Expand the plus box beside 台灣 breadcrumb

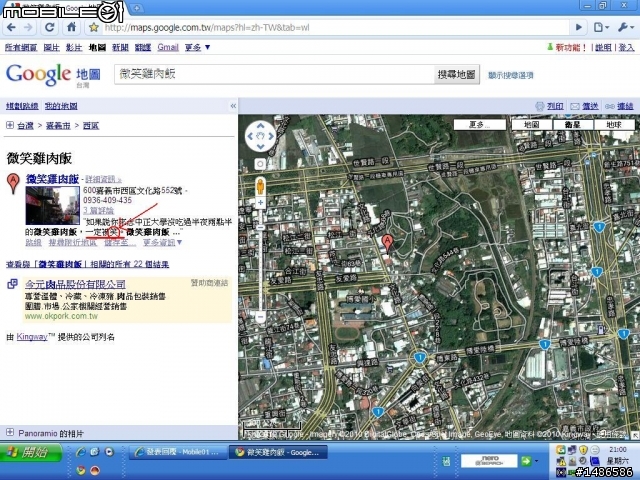(x=10, y=125)
